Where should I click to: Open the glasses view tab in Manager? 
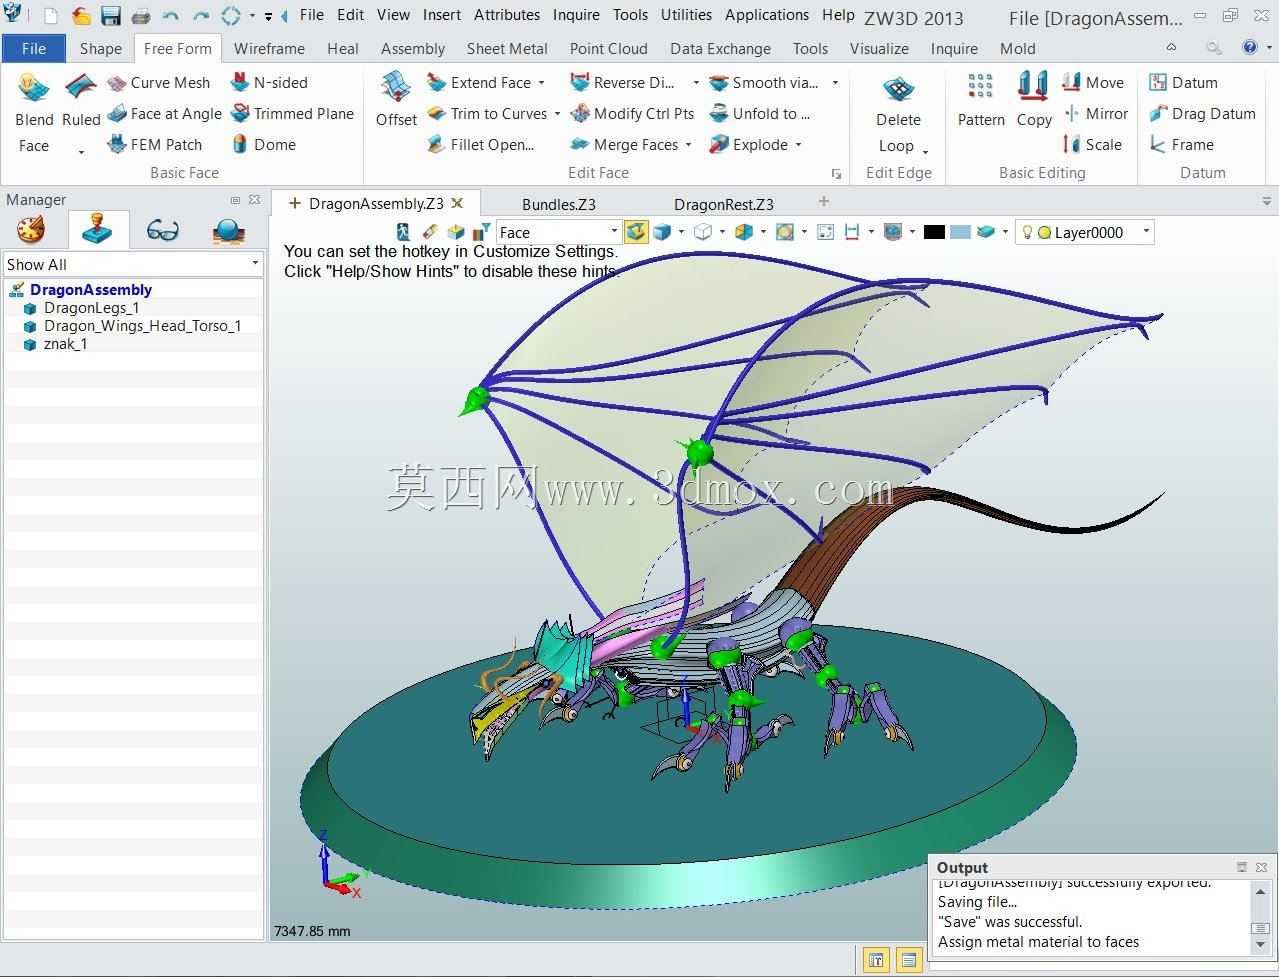point(162,231)
